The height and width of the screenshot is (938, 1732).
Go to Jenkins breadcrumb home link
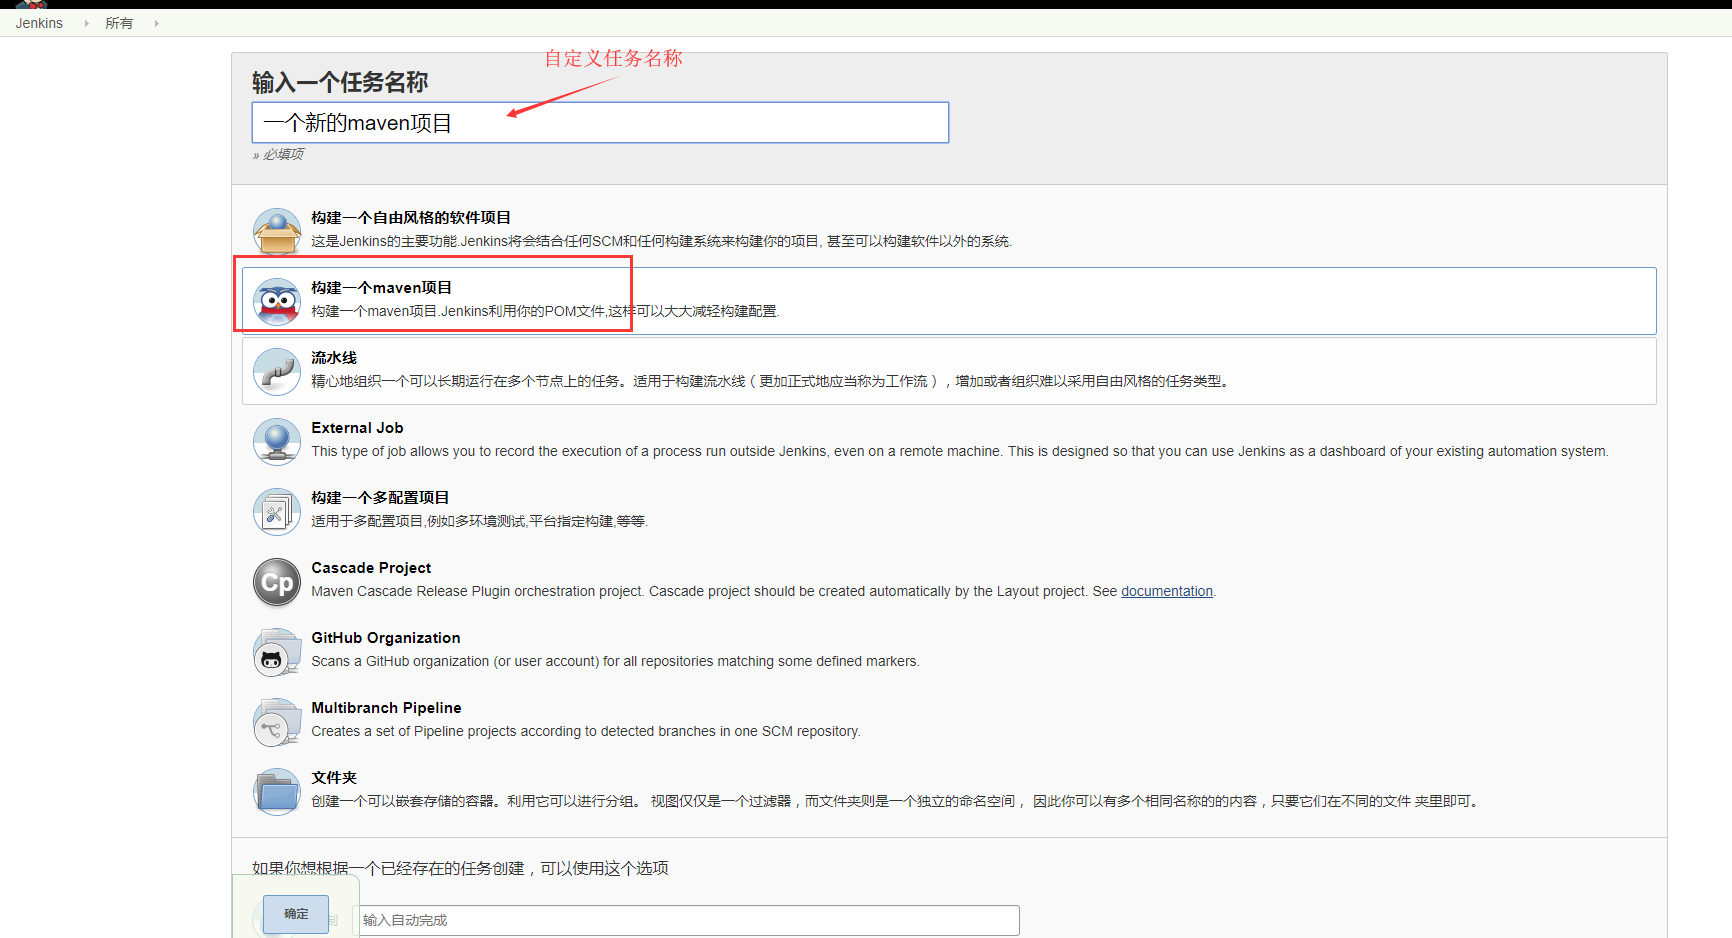tap(39, 23)
